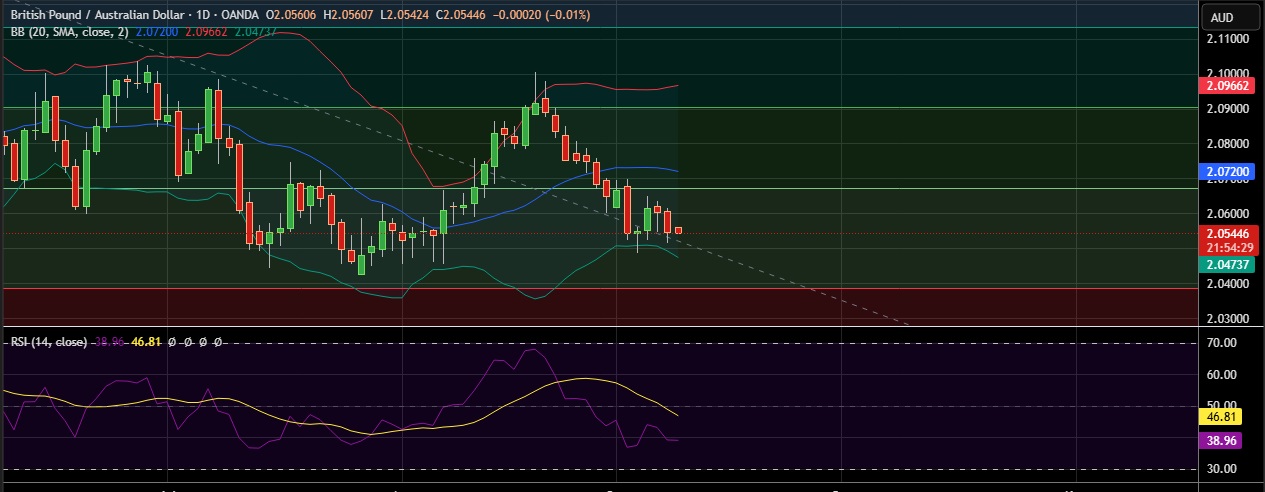
Task: Select the red support zone rectangle
Action: [600, 303]
